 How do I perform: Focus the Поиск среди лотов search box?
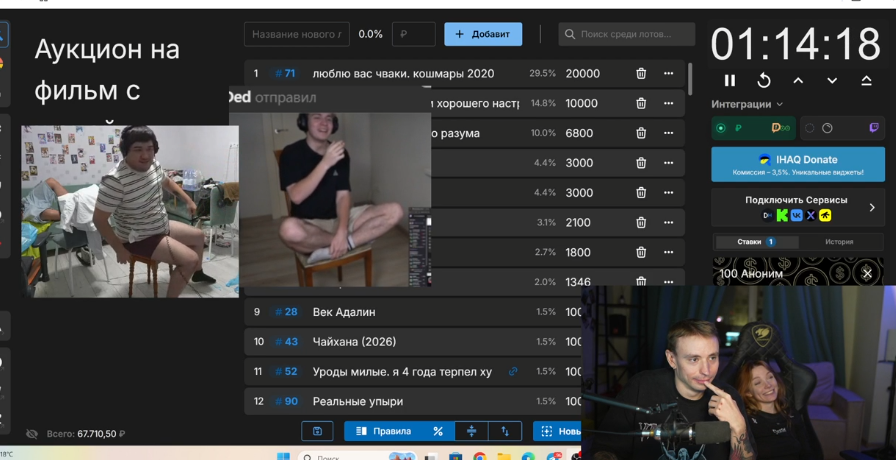tap(627, 34)
